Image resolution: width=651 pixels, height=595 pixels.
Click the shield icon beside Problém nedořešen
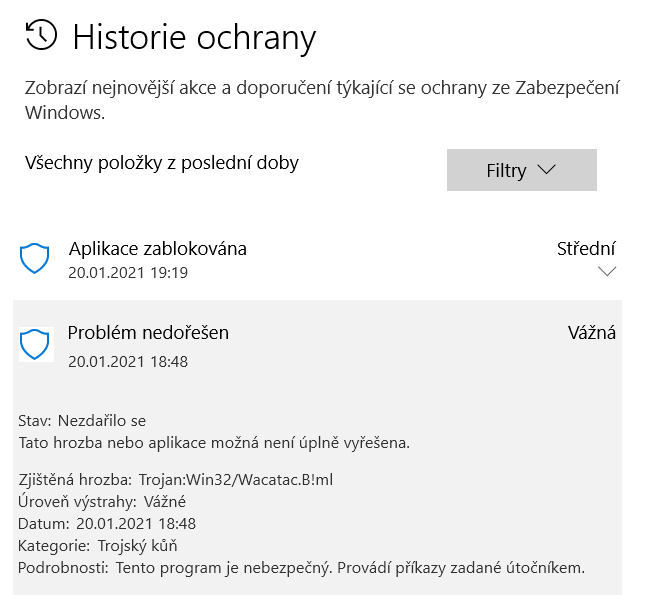[35, 344]
